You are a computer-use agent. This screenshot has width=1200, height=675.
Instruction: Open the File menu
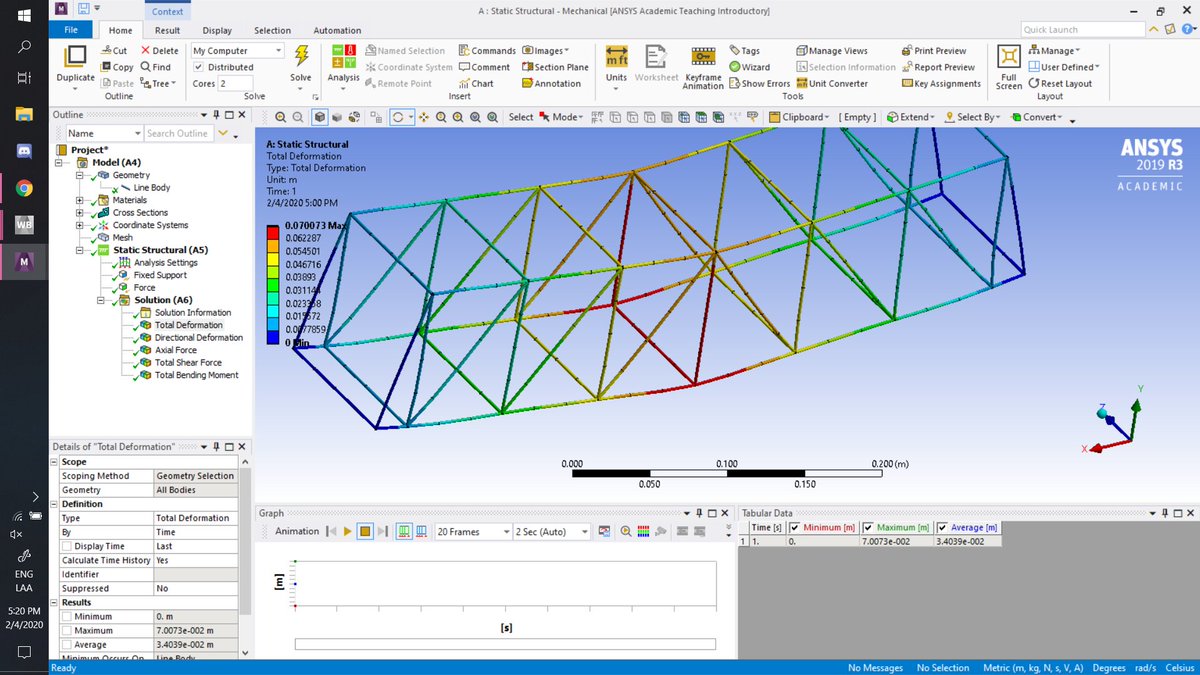tap(70, 31)
